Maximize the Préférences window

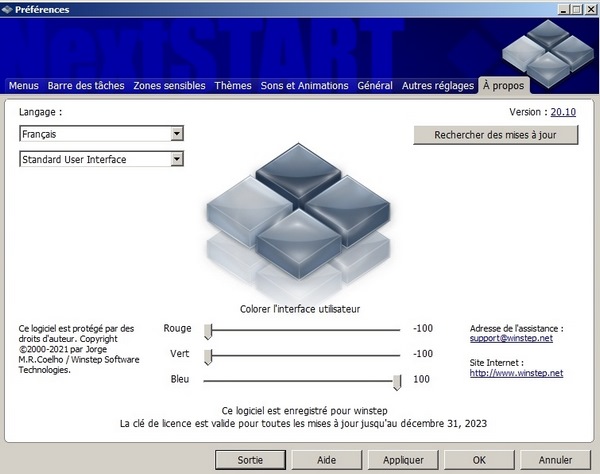tap(577, 10)
